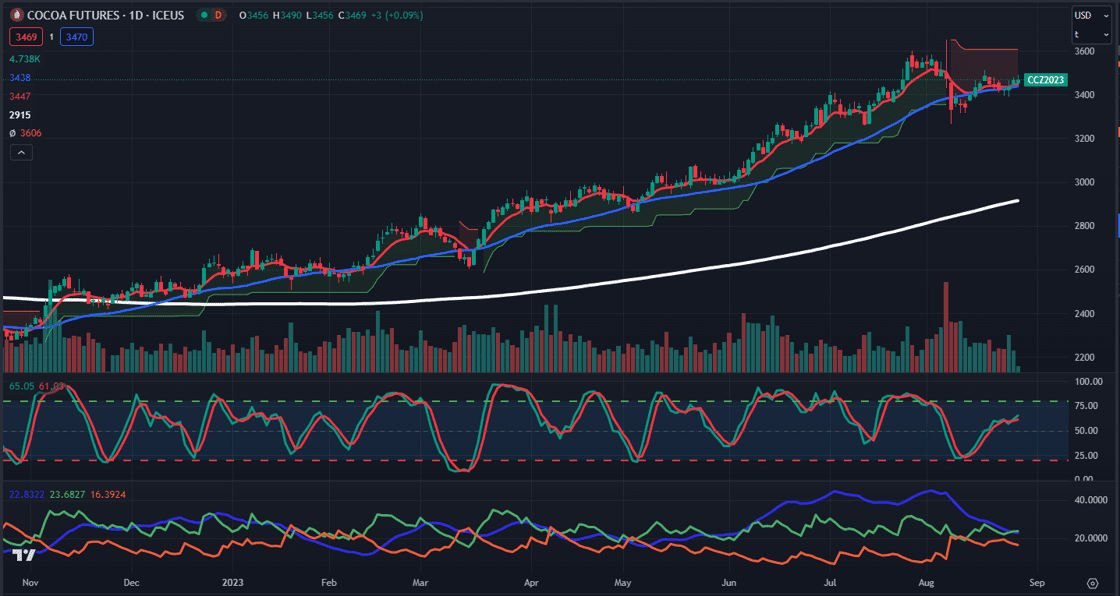Click the May label on time axis
This screenshot has height=596, width=1120.
point(624,582)
